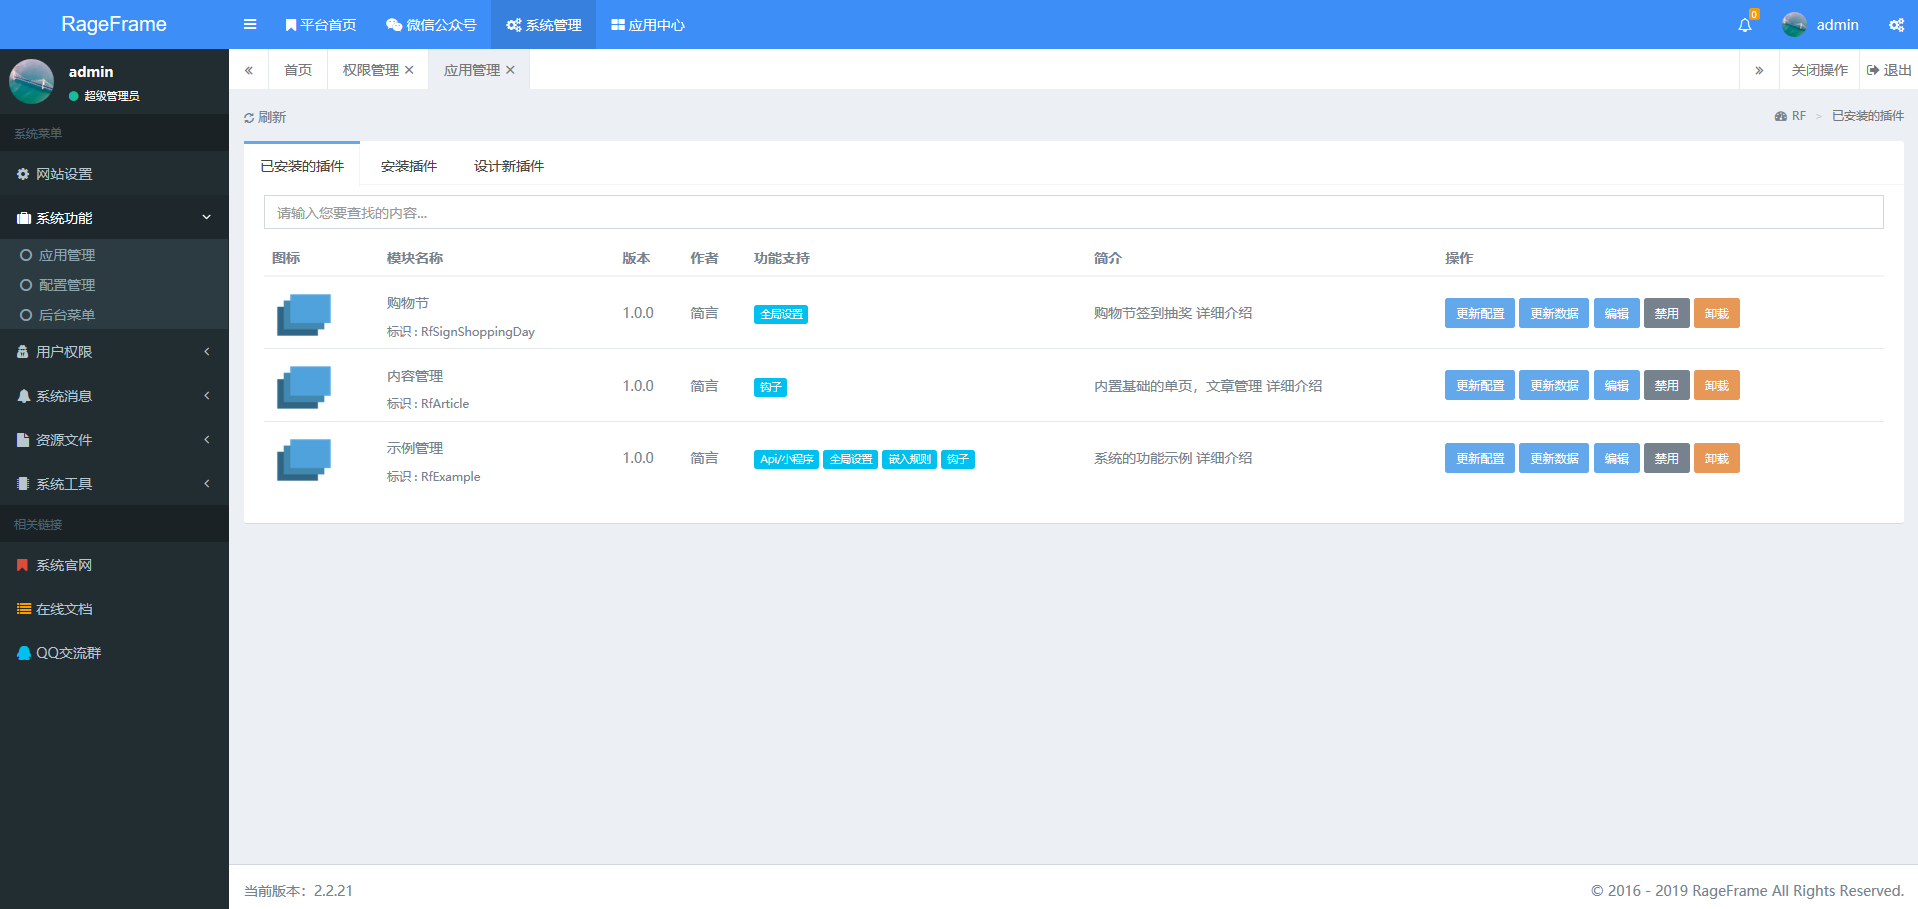Click the 示例管理 plugin icon thumbnail
The image size is (1918, 909).
pos(304,459)
